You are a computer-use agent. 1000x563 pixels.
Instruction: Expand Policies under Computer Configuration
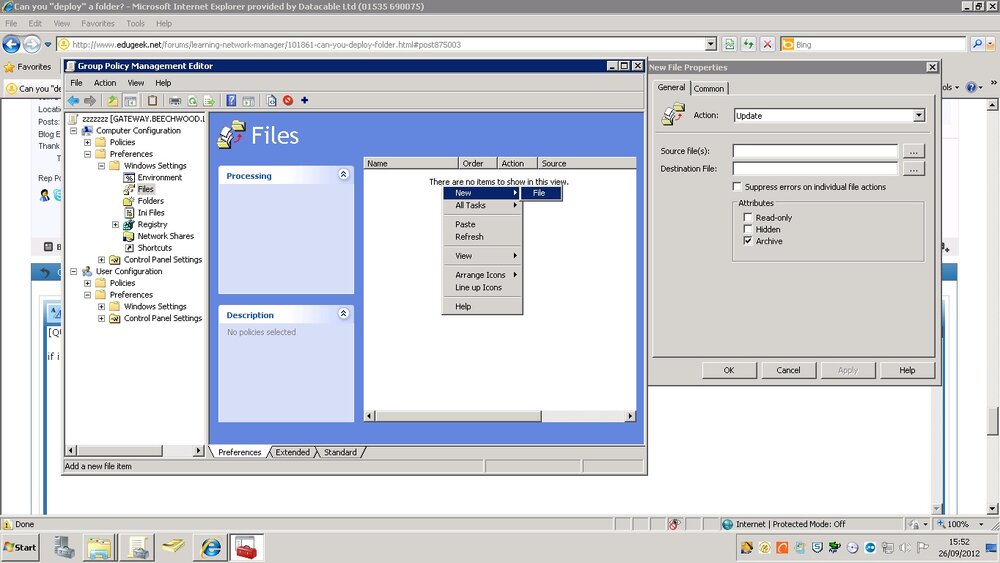click(x=87, y=142)
